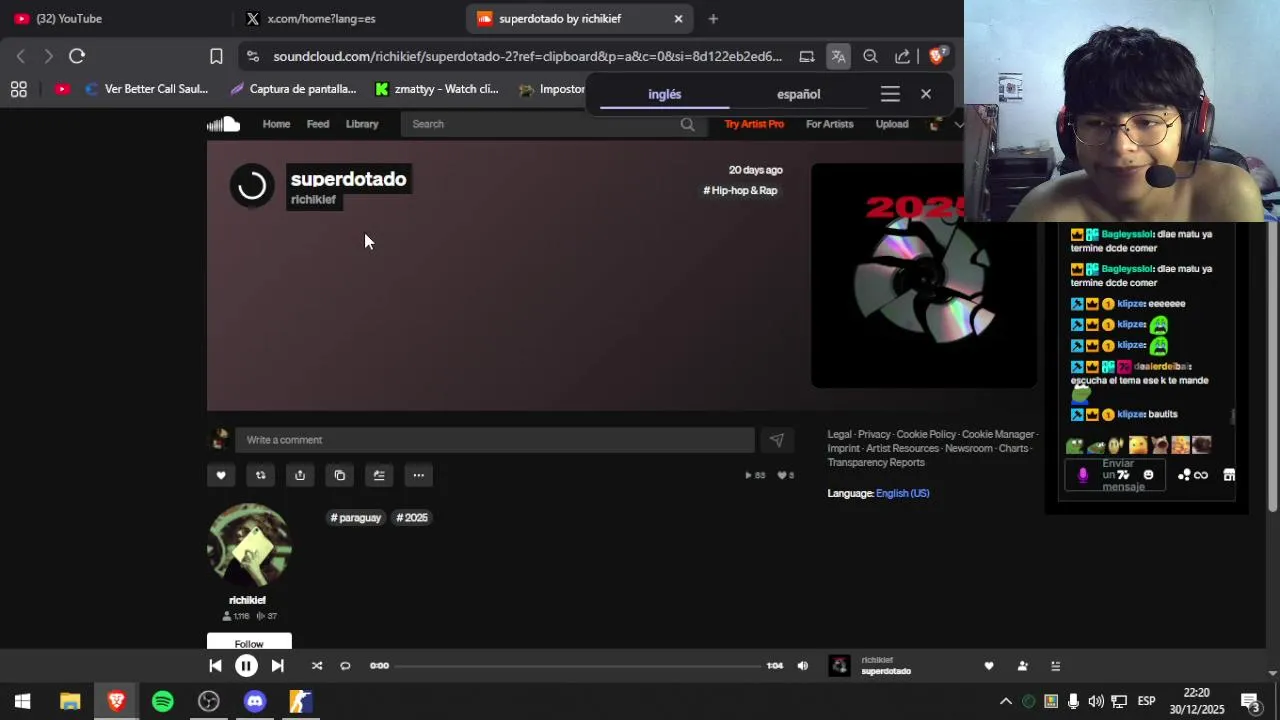This screenshot has width=1280, height=720.
Task: Change language via English (US) link
Action: pyautogui.click(x=902, y=493)
